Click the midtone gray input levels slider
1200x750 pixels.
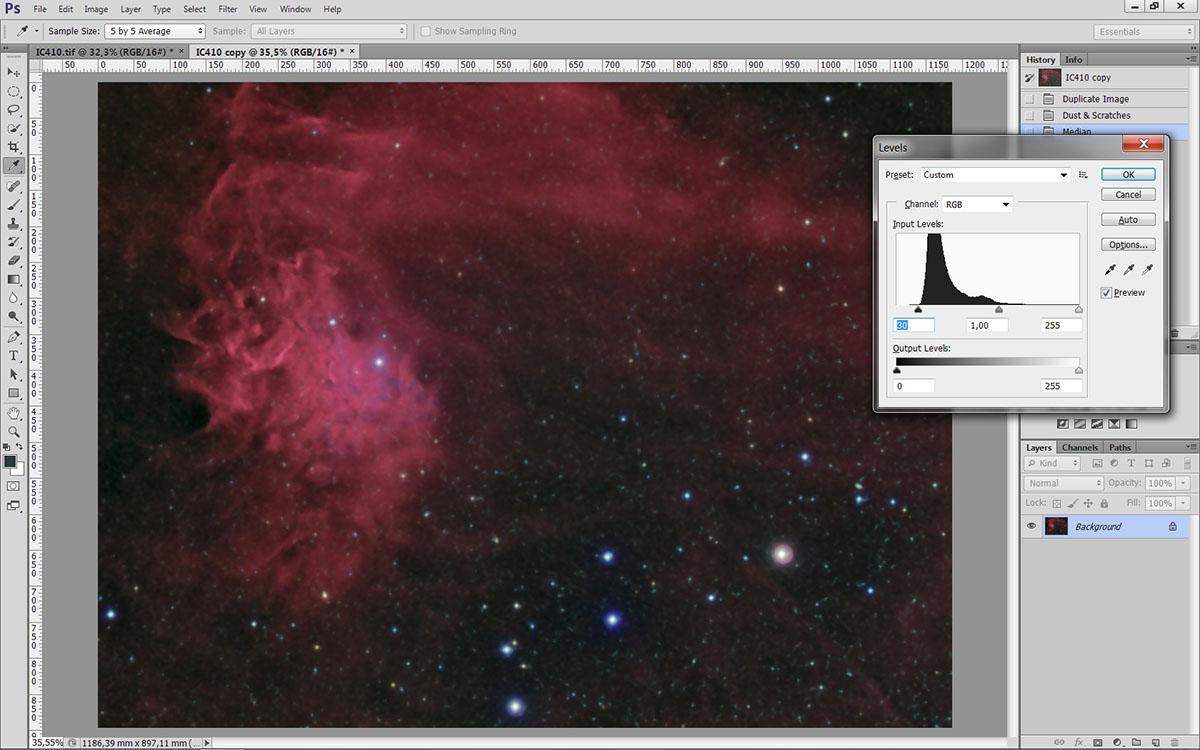tap(998, 310)
